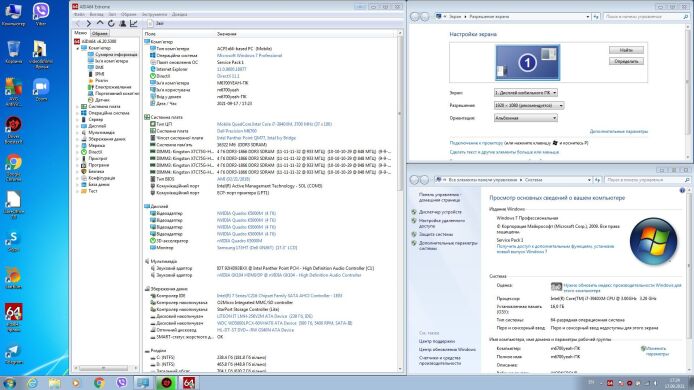Open Центр обновления Windows link

(447, 350)
